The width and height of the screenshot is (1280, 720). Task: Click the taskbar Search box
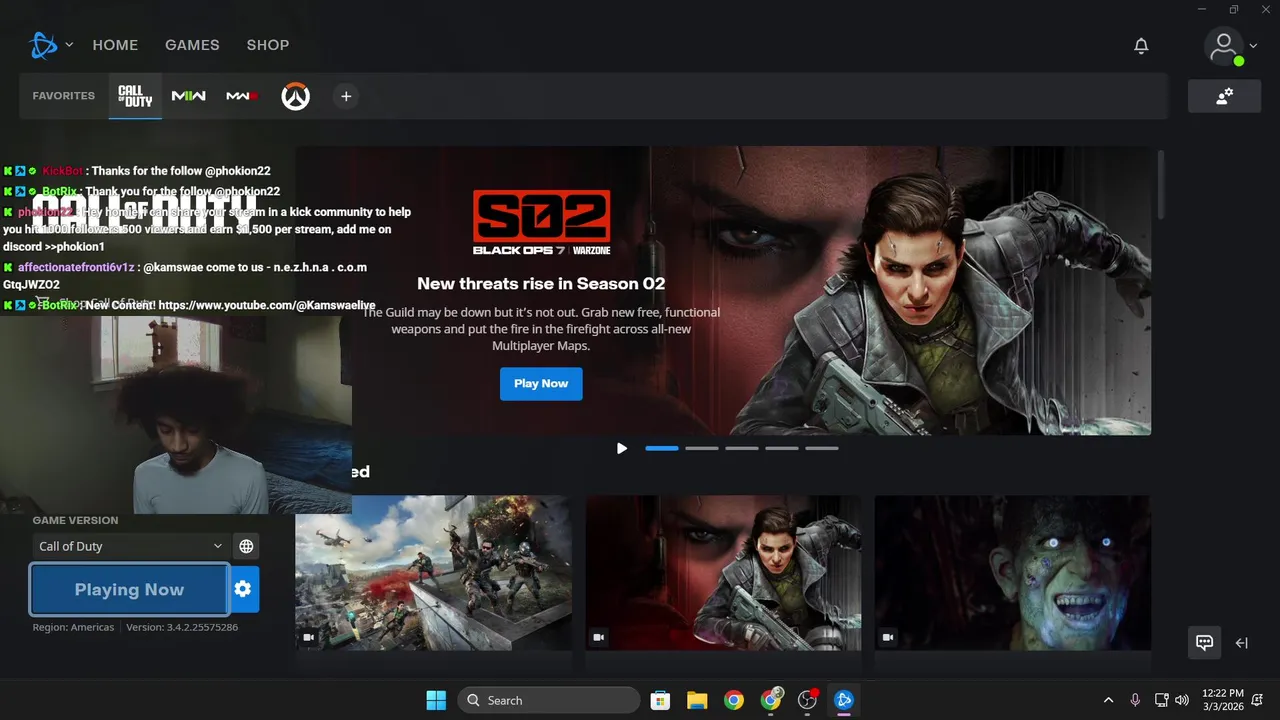(x=549, y=700)
